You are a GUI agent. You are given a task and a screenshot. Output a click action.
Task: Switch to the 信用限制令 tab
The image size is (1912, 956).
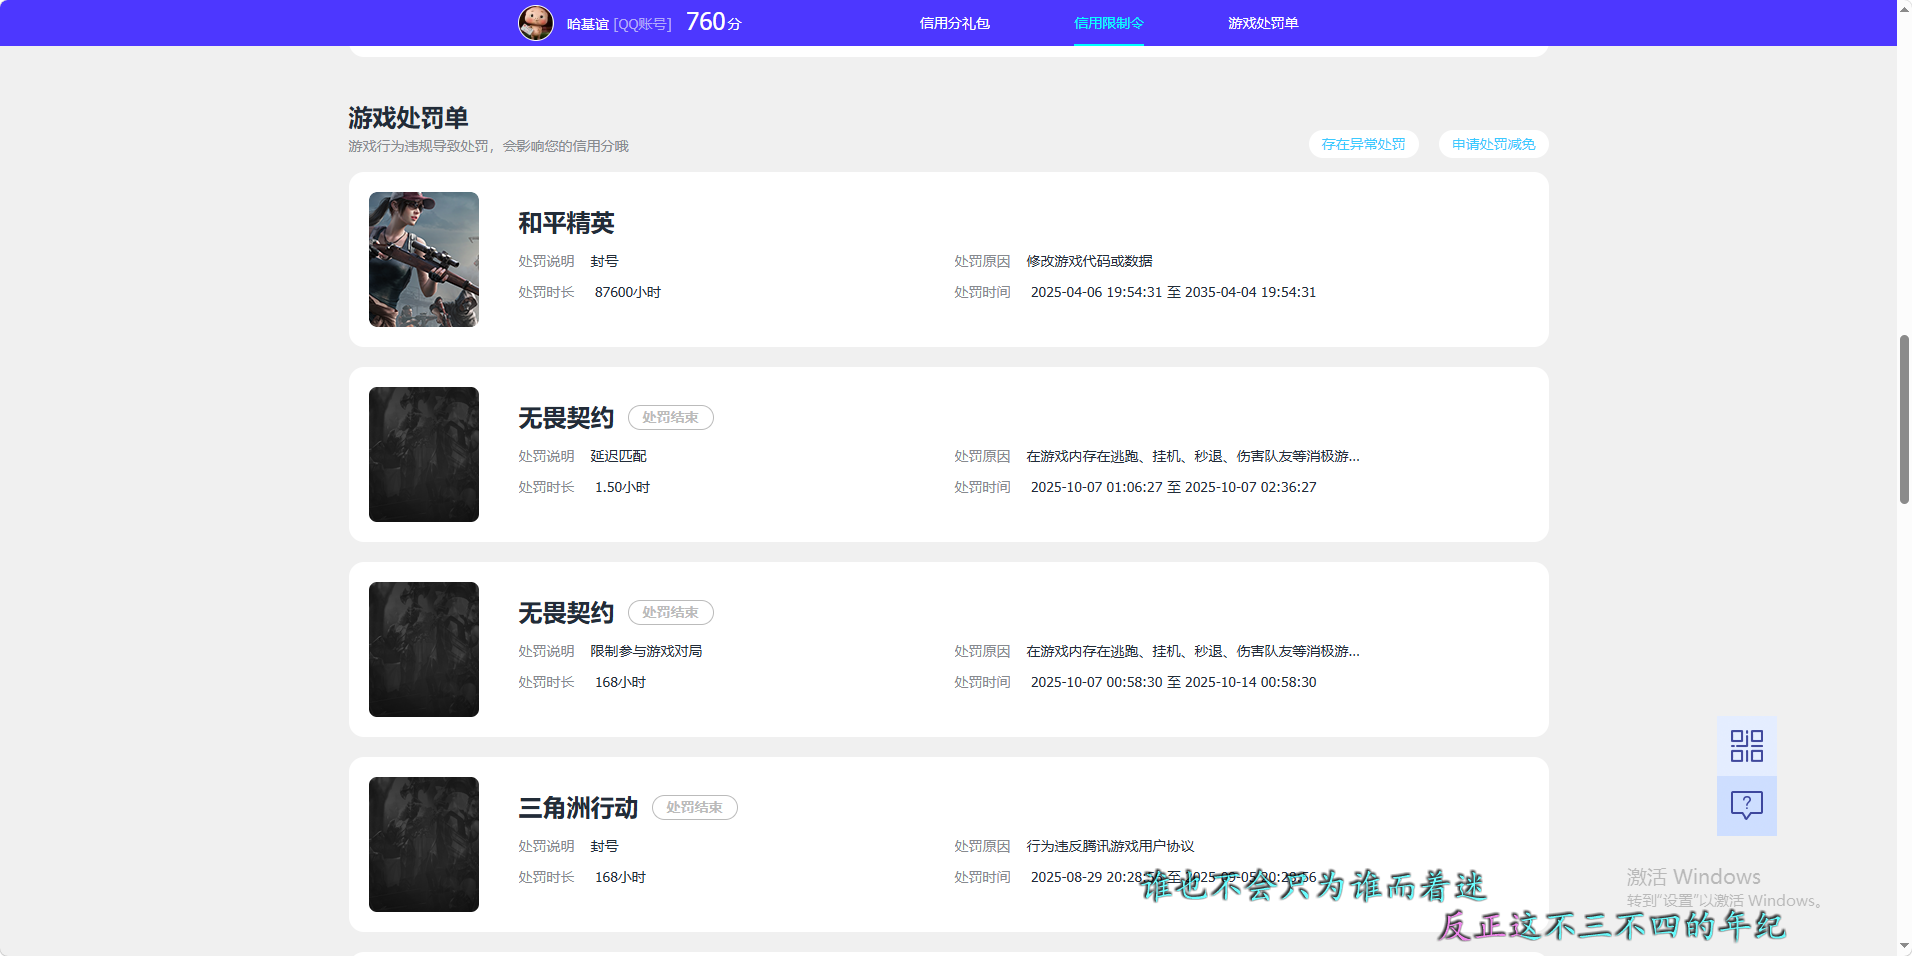point(1108,23)
